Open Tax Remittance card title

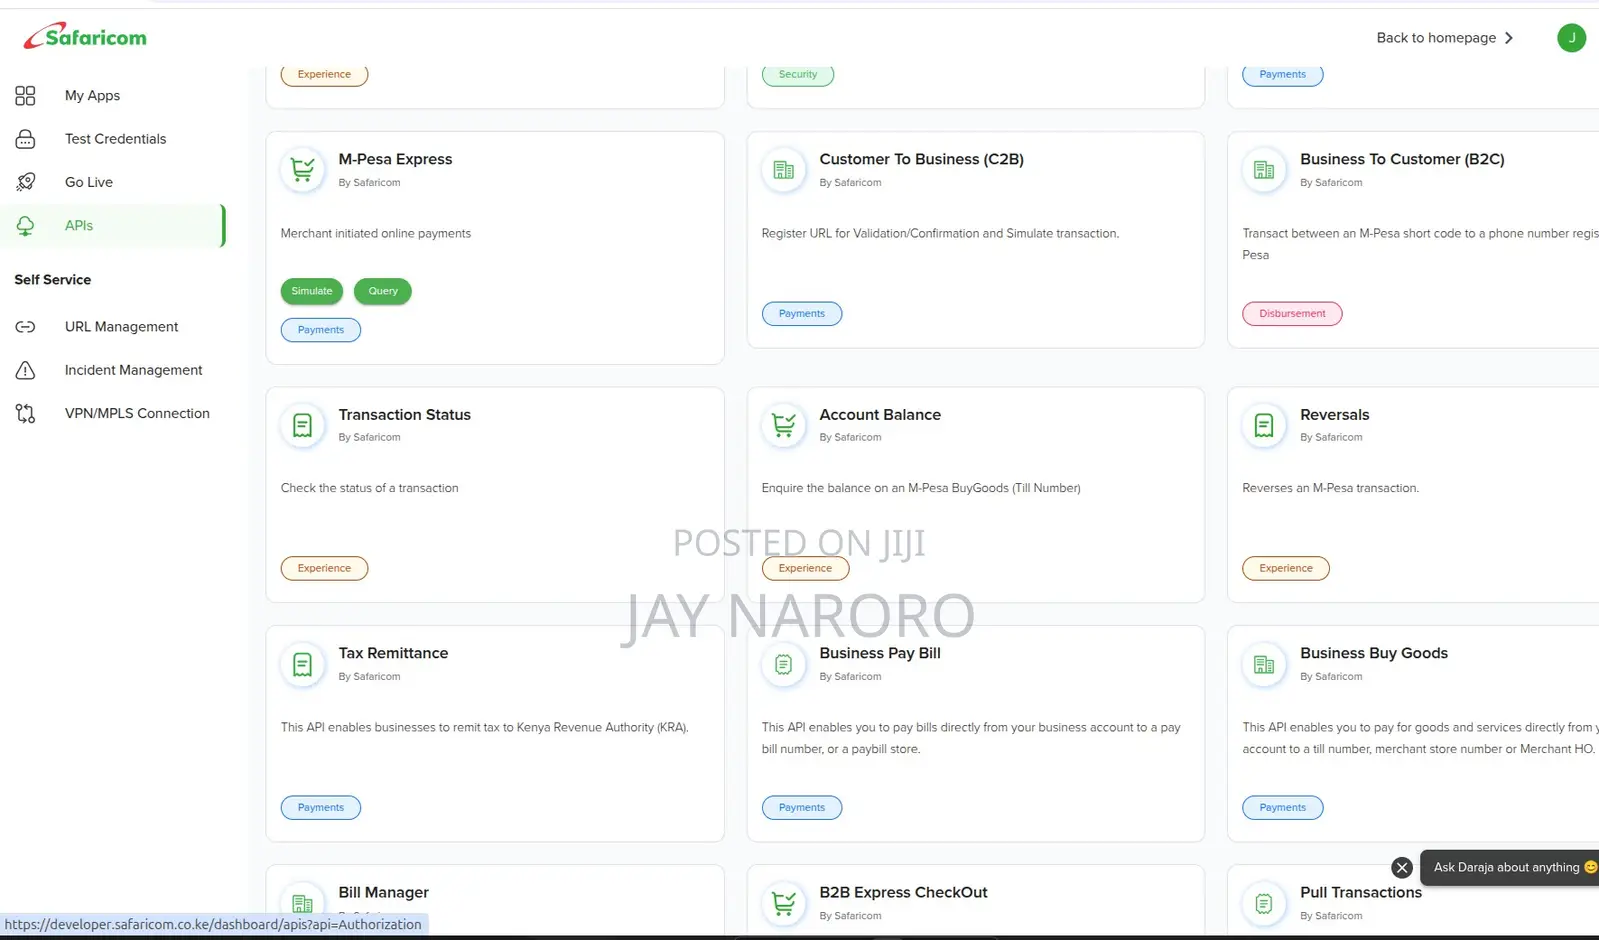coord(393,653)
